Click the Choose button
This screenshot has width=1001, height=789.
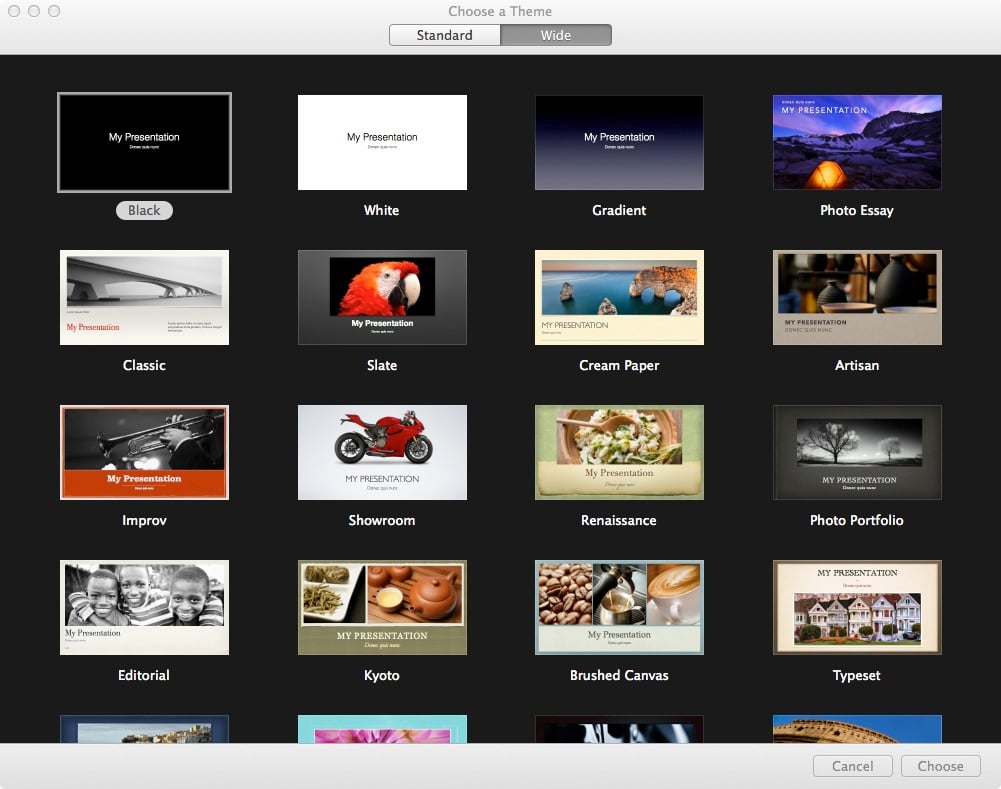tap(940, 766)
